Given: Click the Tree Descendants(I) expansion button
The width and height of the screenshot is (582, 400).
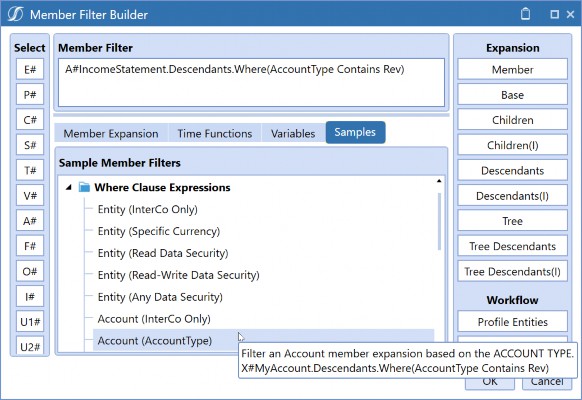Looking at the screenshot, I should pyautogui.click(x=512, y=271).
